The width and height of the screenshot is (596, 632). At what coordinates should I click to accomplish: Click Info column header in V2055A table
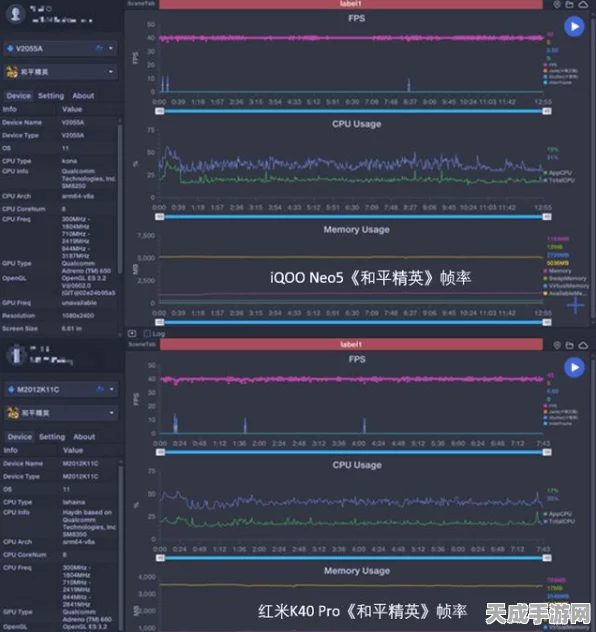pos(10,109)
